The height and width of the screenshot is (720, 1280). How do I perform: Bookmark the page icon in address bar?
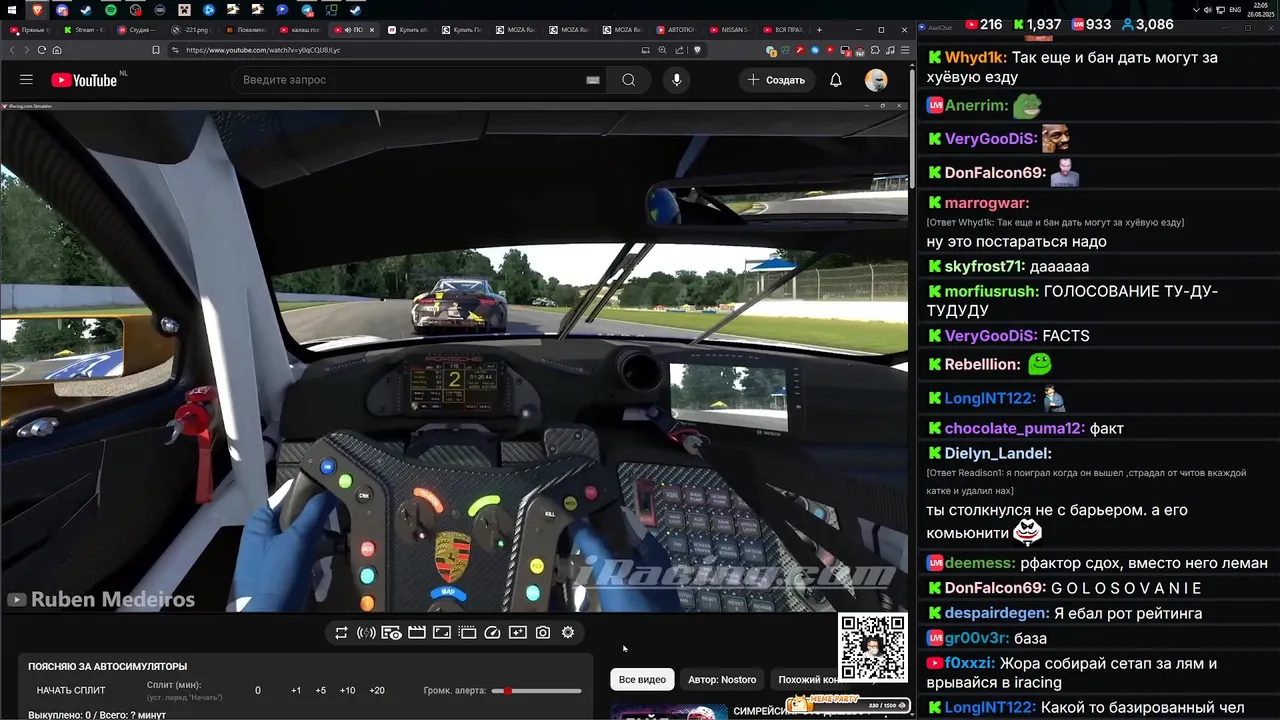point(156,50)
